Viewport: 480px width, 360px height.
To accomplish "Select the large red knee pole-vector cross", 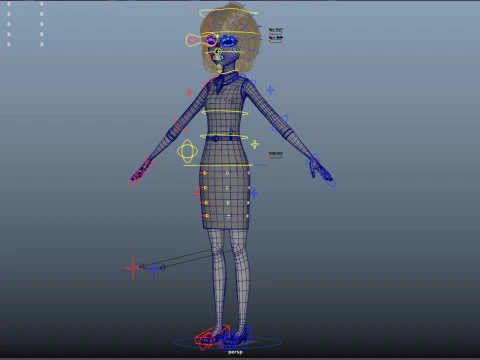I will (x=133, y=268).
